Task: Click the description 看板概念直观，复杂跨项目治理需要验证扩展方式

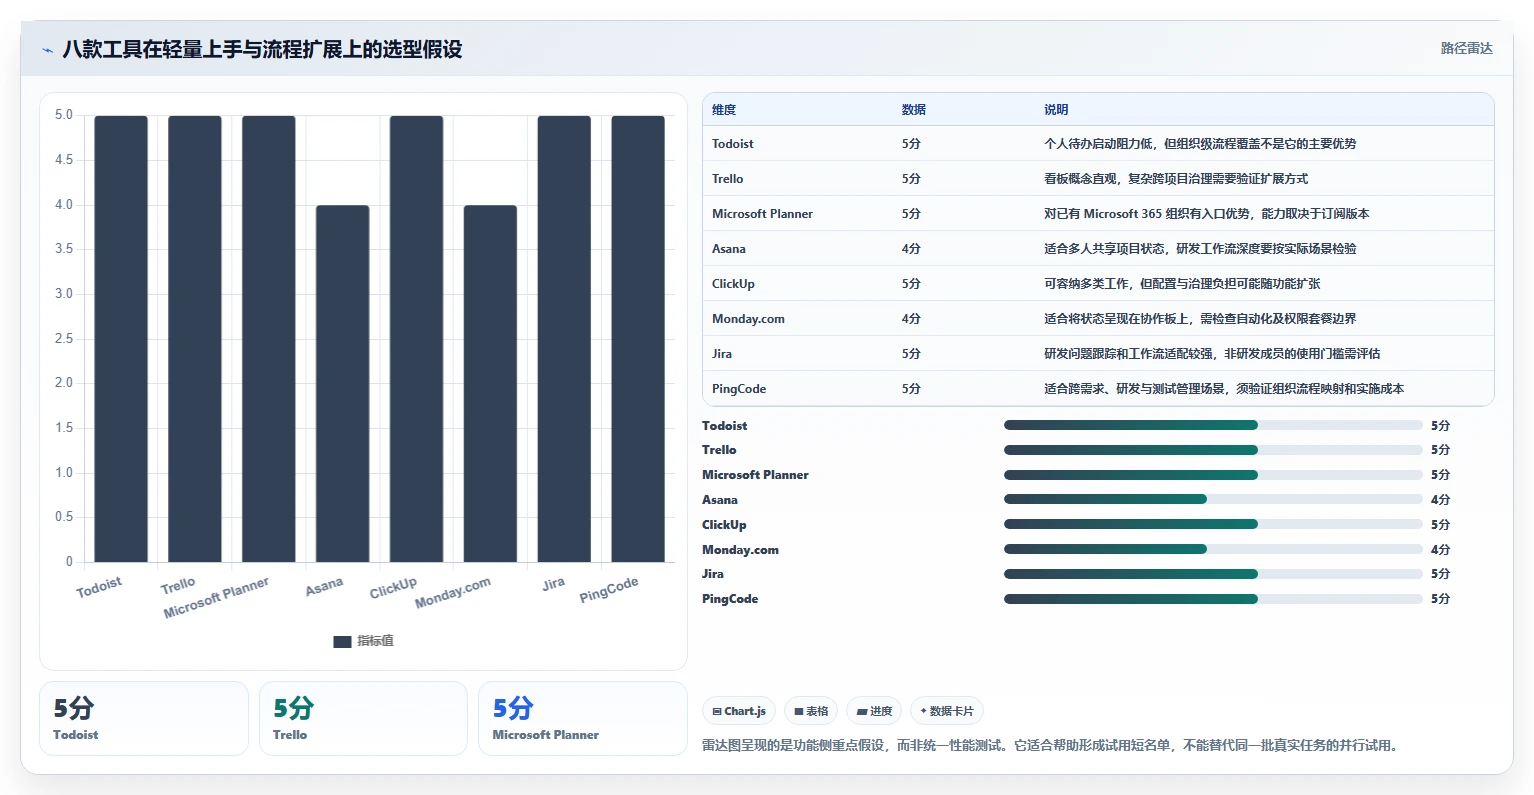Action: [1176, 179]
